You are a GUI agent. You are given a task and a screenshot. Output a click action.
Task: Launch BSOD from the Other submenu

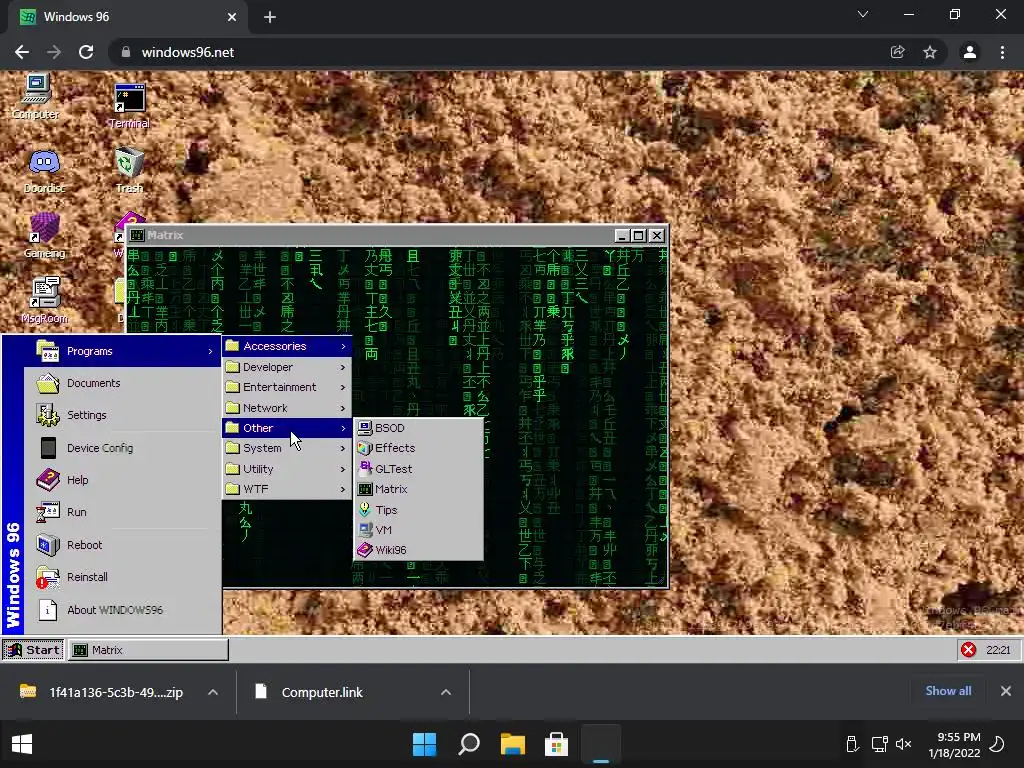pos(418,428)
